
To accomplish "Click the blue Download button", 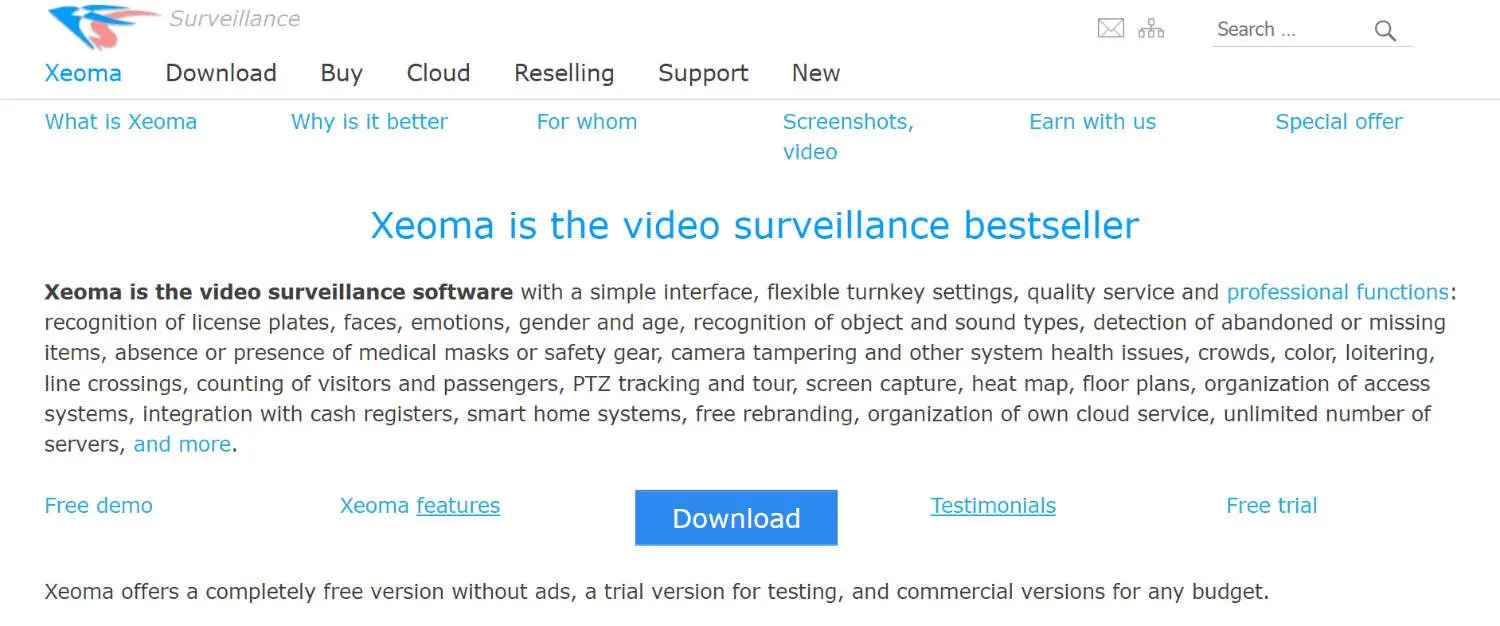I will 736,518.
